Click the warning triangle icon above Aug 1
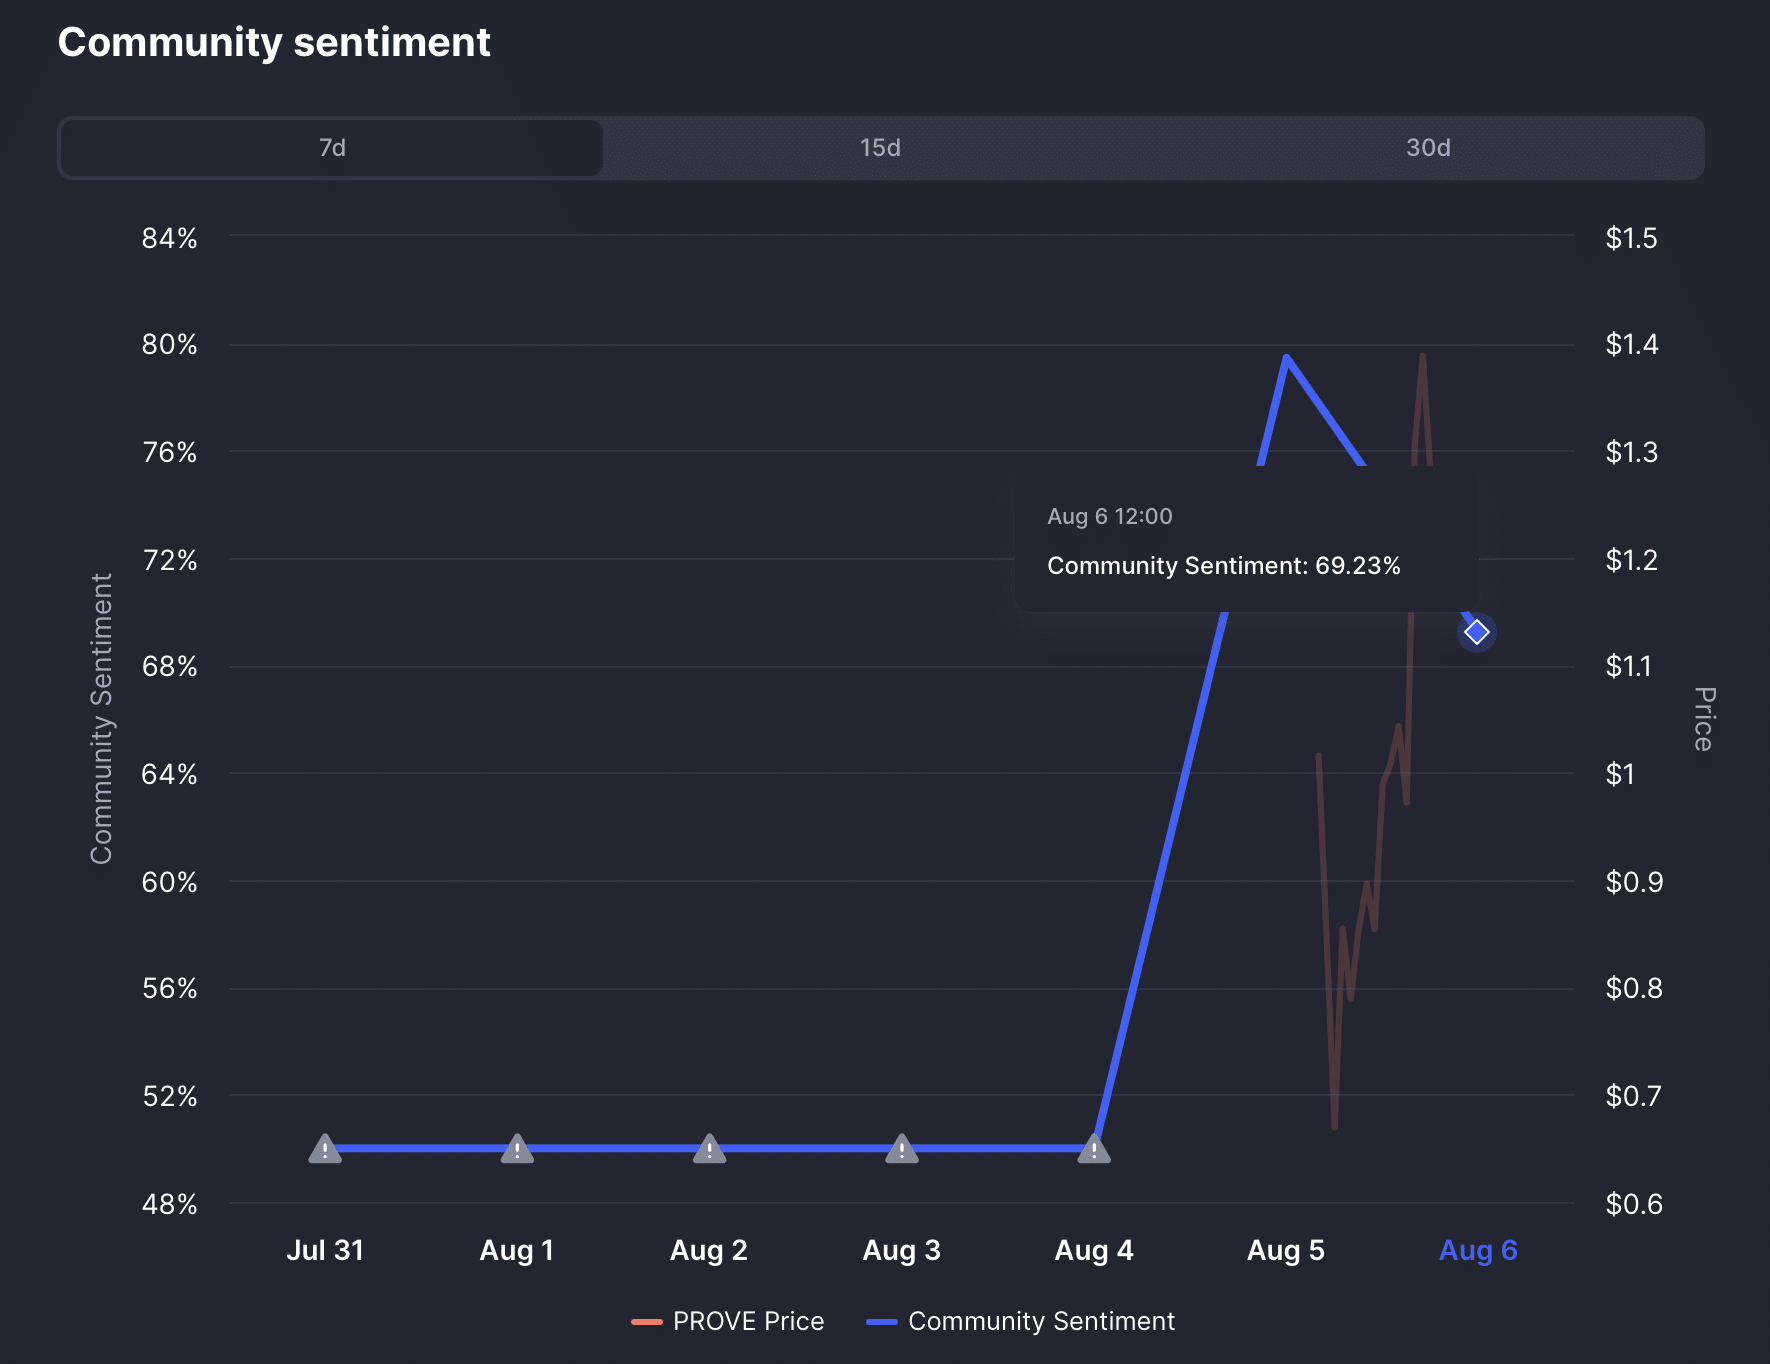Screen dimensions: 1770x1364 click(517, 1149)
